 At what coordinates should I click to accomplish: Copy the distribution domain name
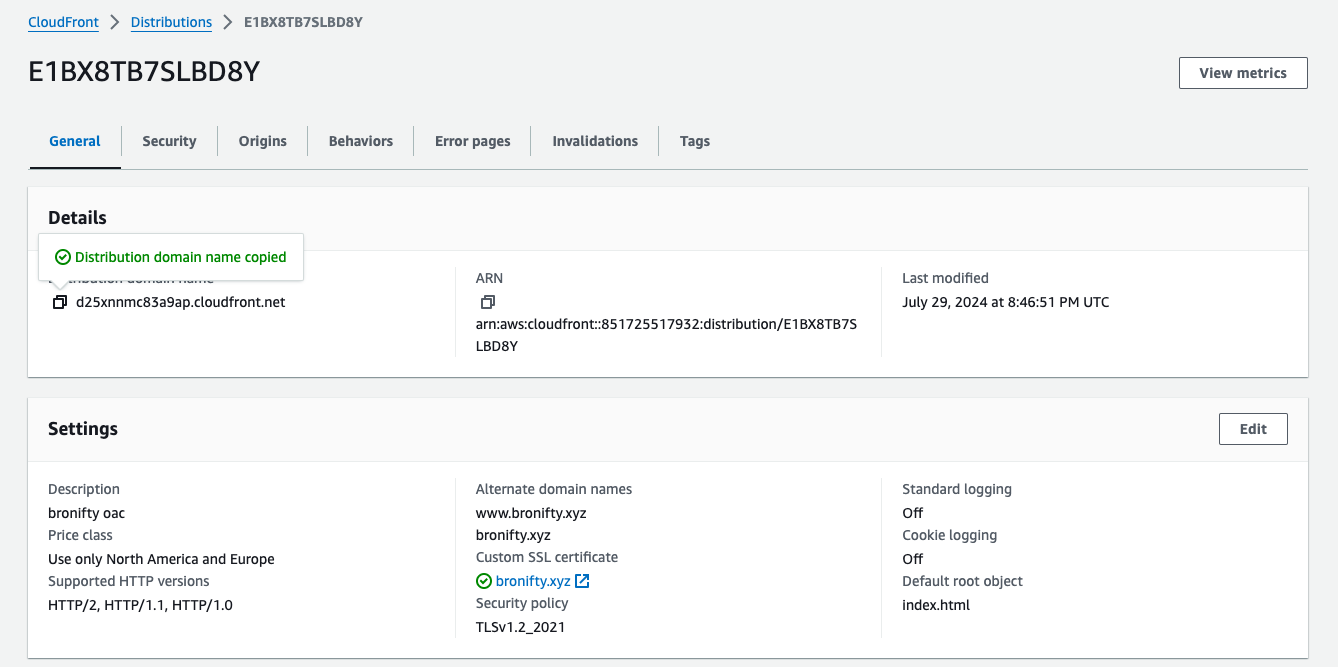(59, 301)
